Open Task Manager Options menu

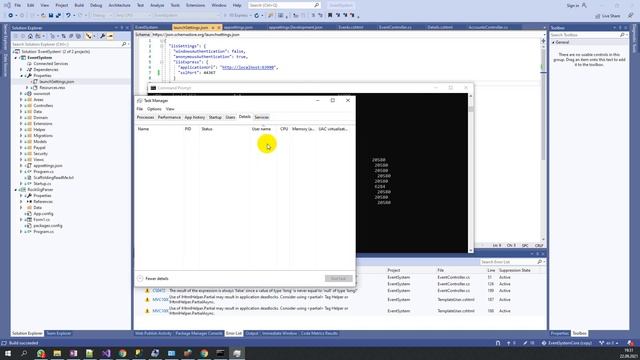(154, 109)
